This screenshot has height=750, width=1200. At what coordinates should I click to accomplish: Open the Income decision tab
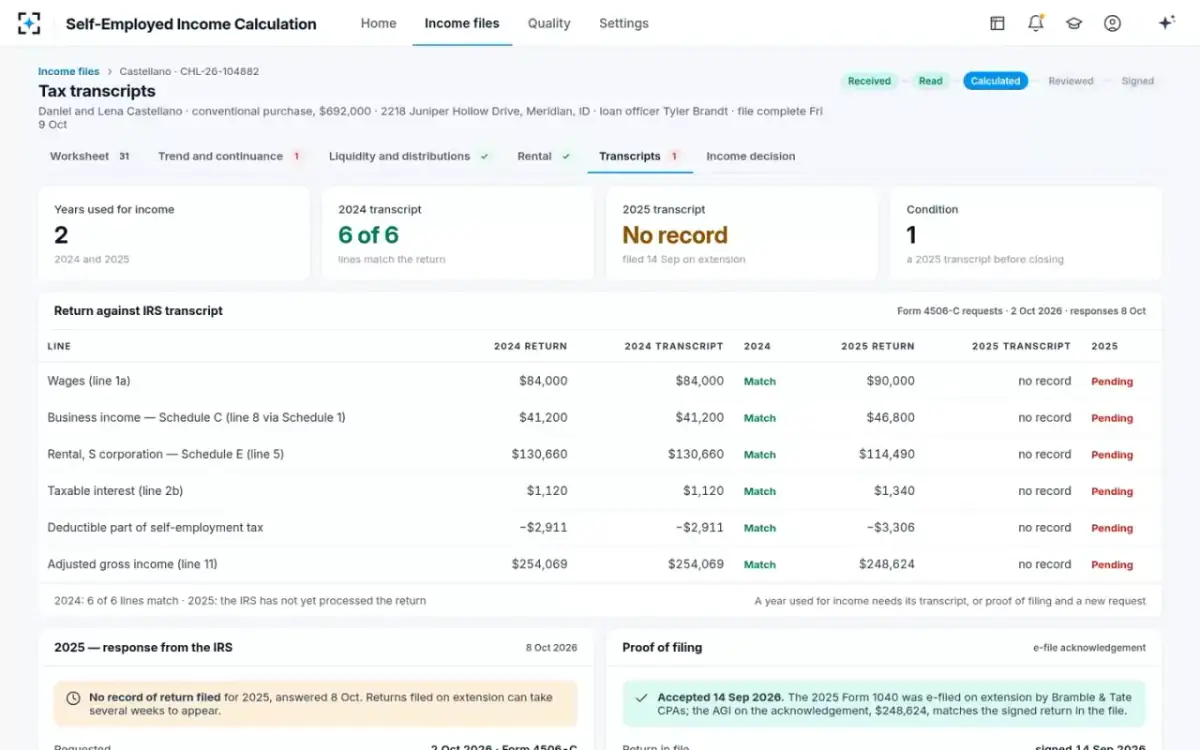[x=751, y=156]
